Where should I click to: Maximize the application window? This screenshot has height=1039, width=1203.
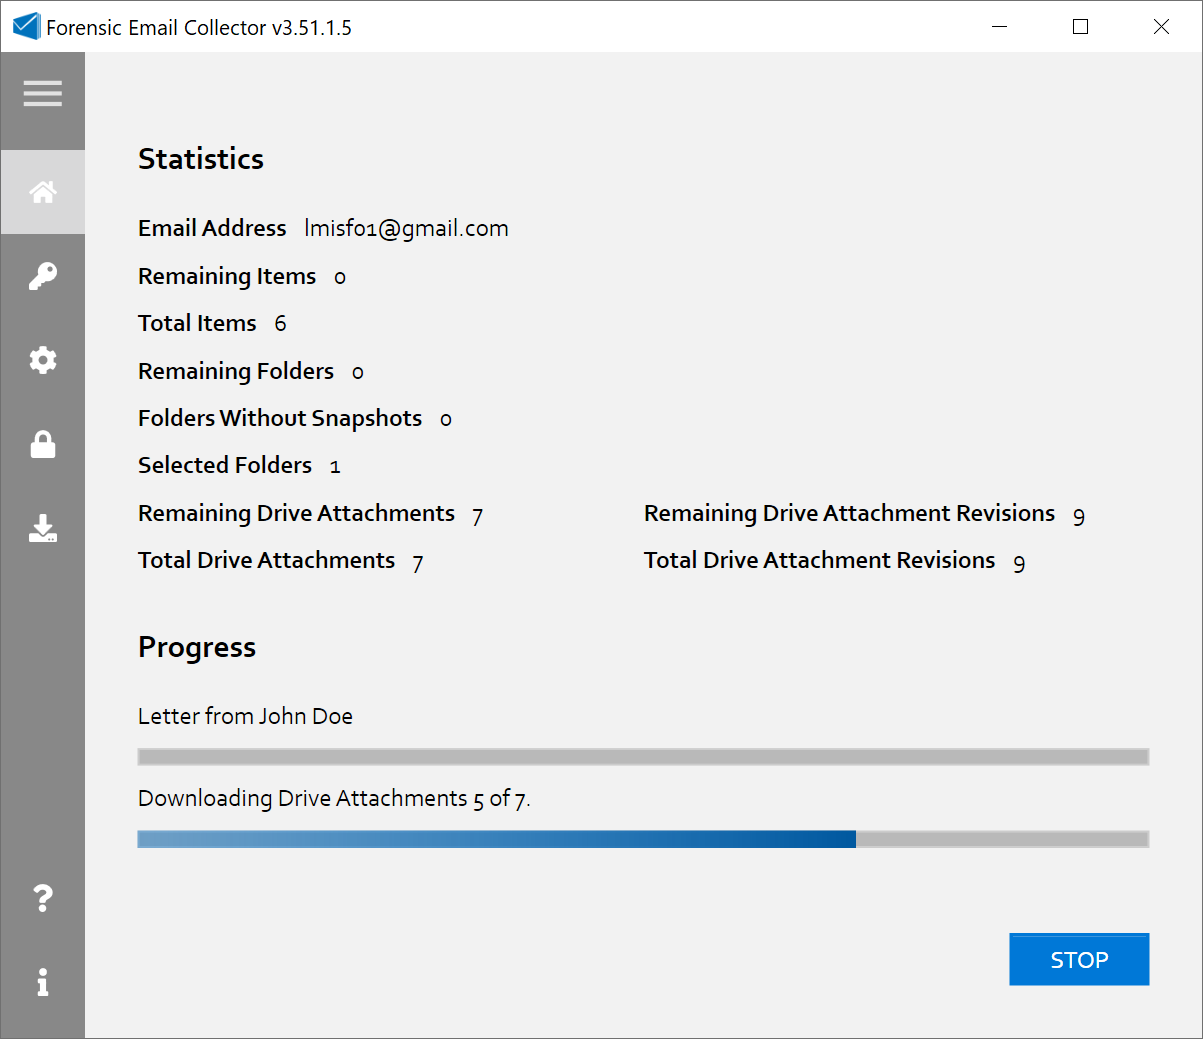point(1080,27)
